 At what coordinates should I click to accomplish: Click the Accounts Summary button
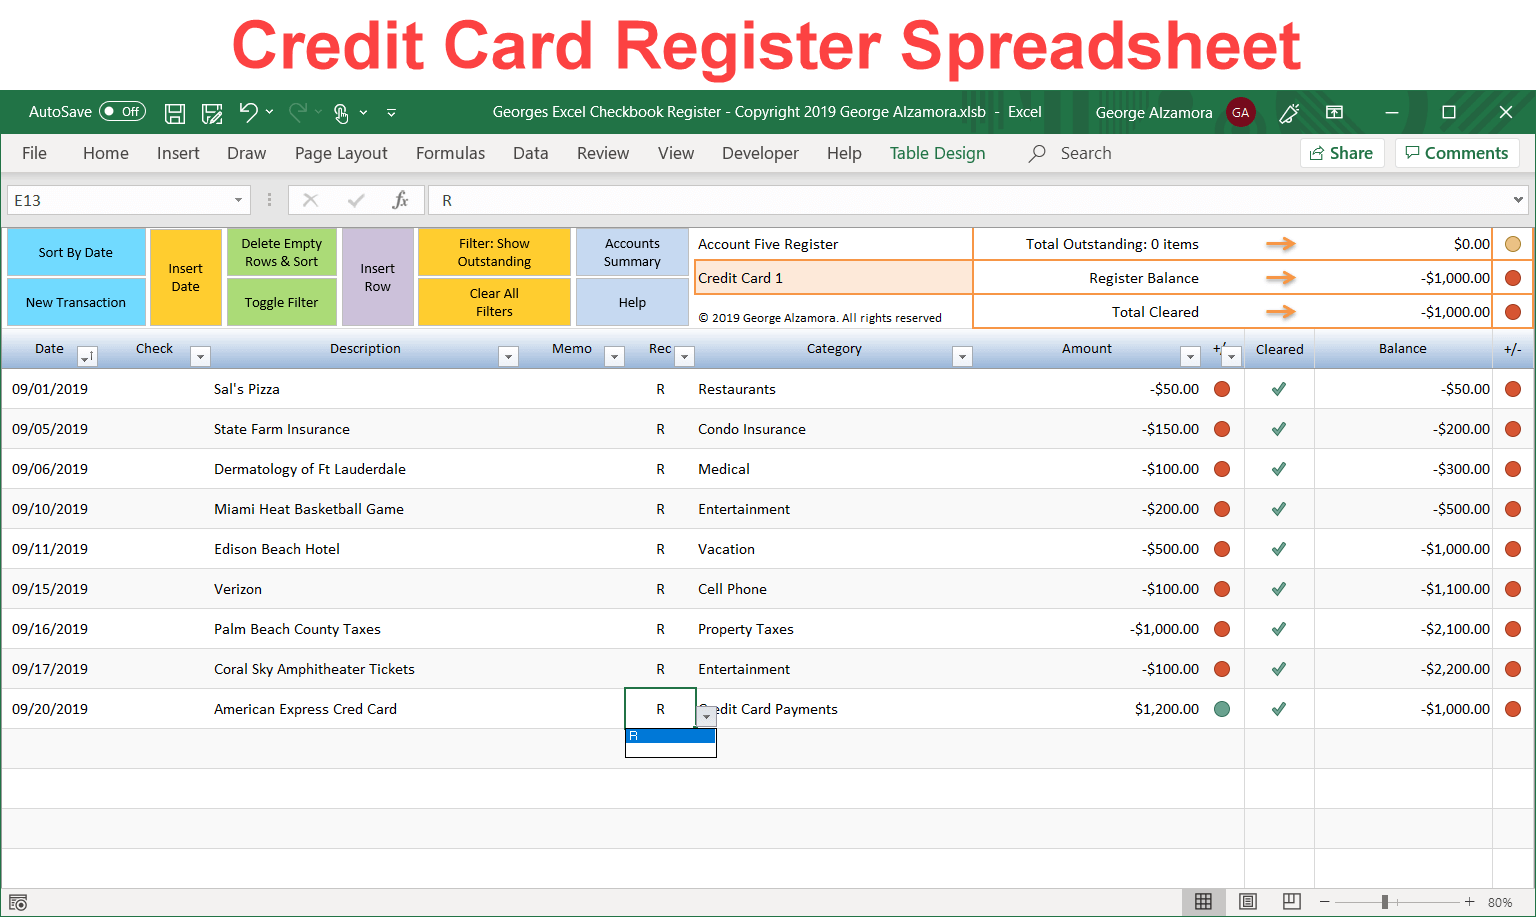pos(632,252)
